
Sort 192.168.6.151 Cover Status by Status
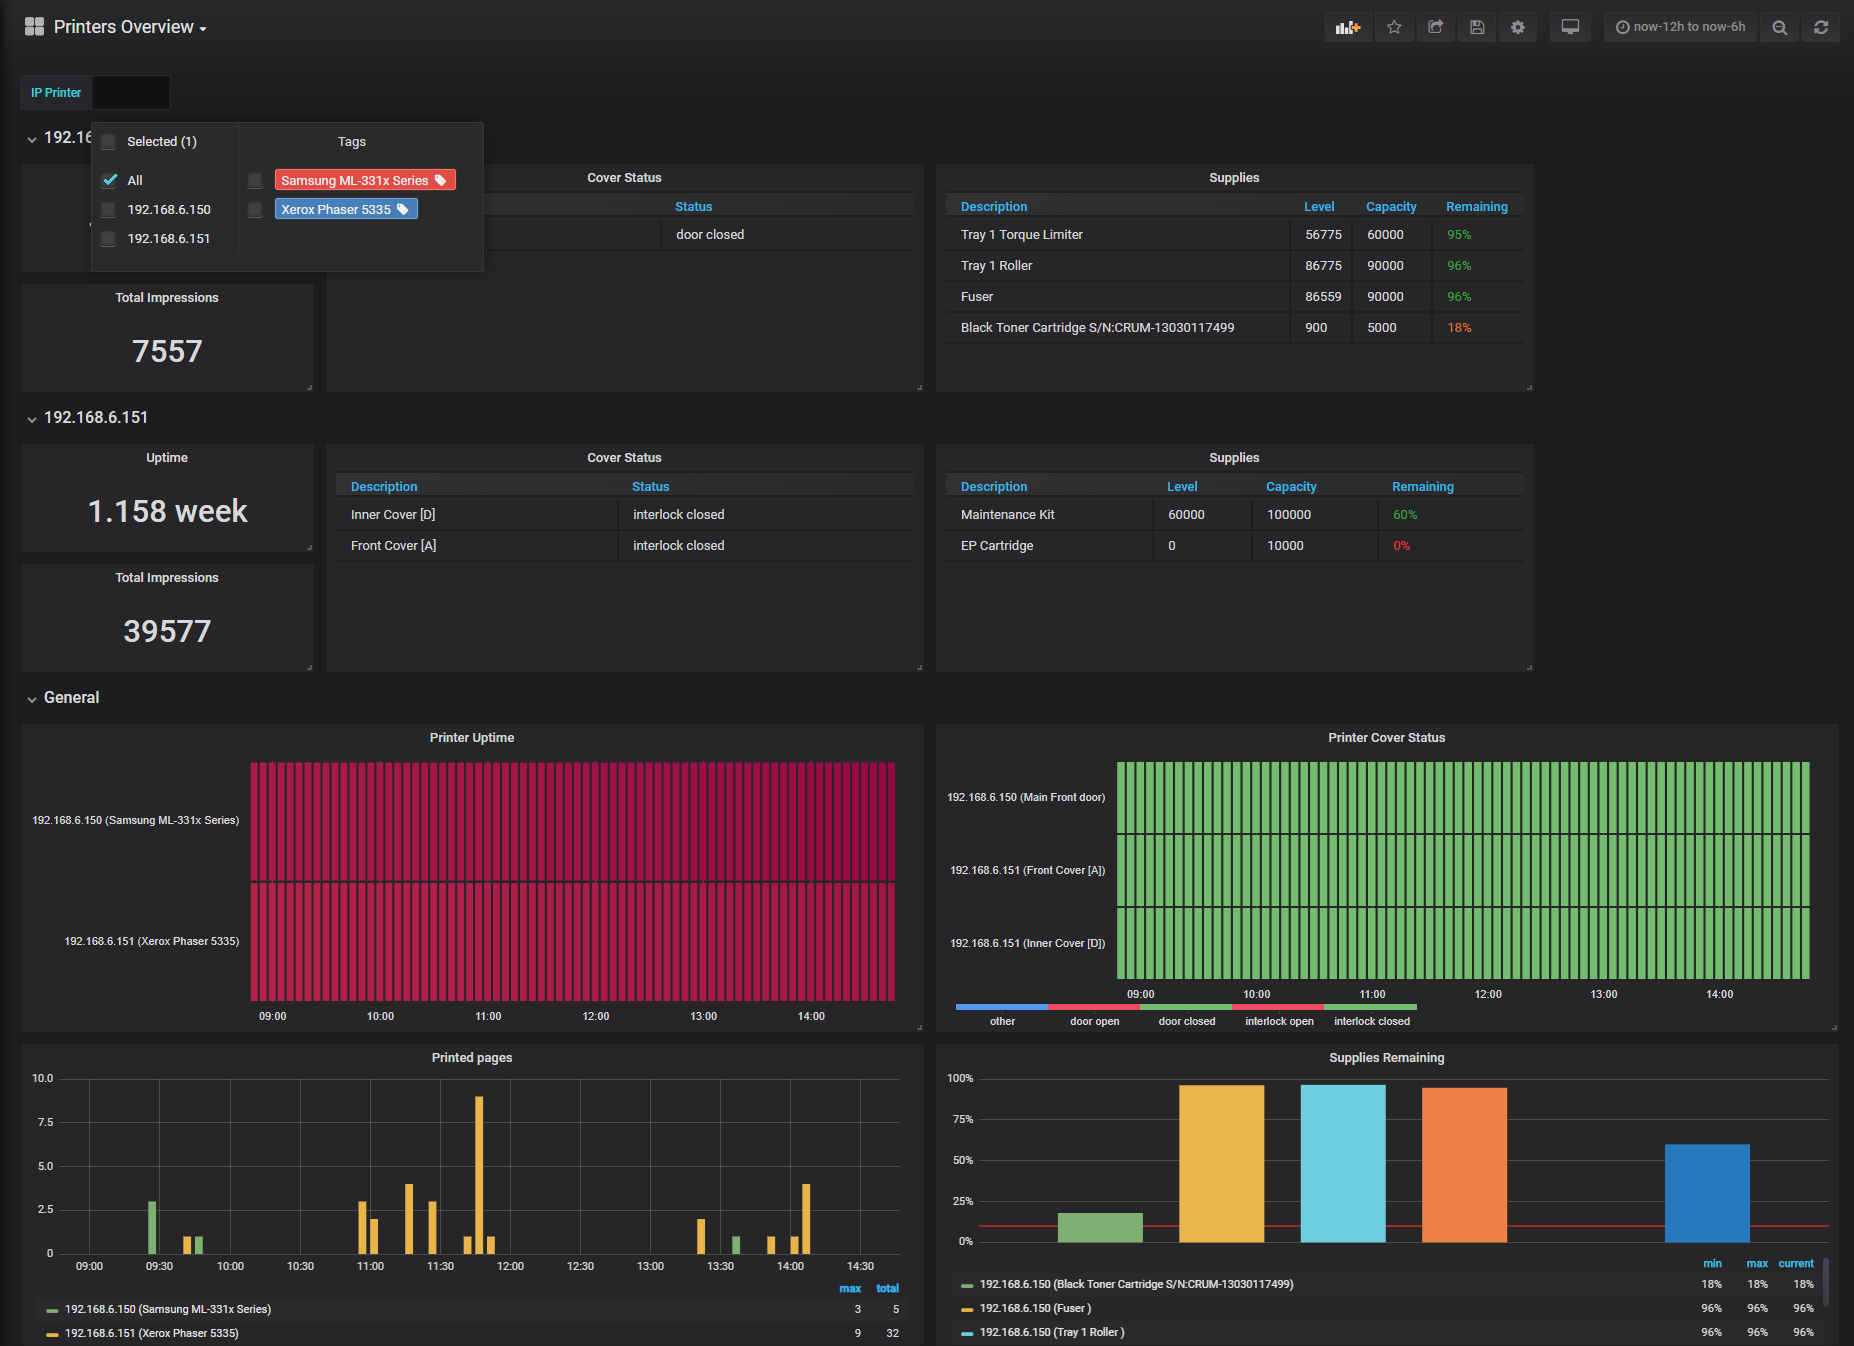click(x=650, y=487)
